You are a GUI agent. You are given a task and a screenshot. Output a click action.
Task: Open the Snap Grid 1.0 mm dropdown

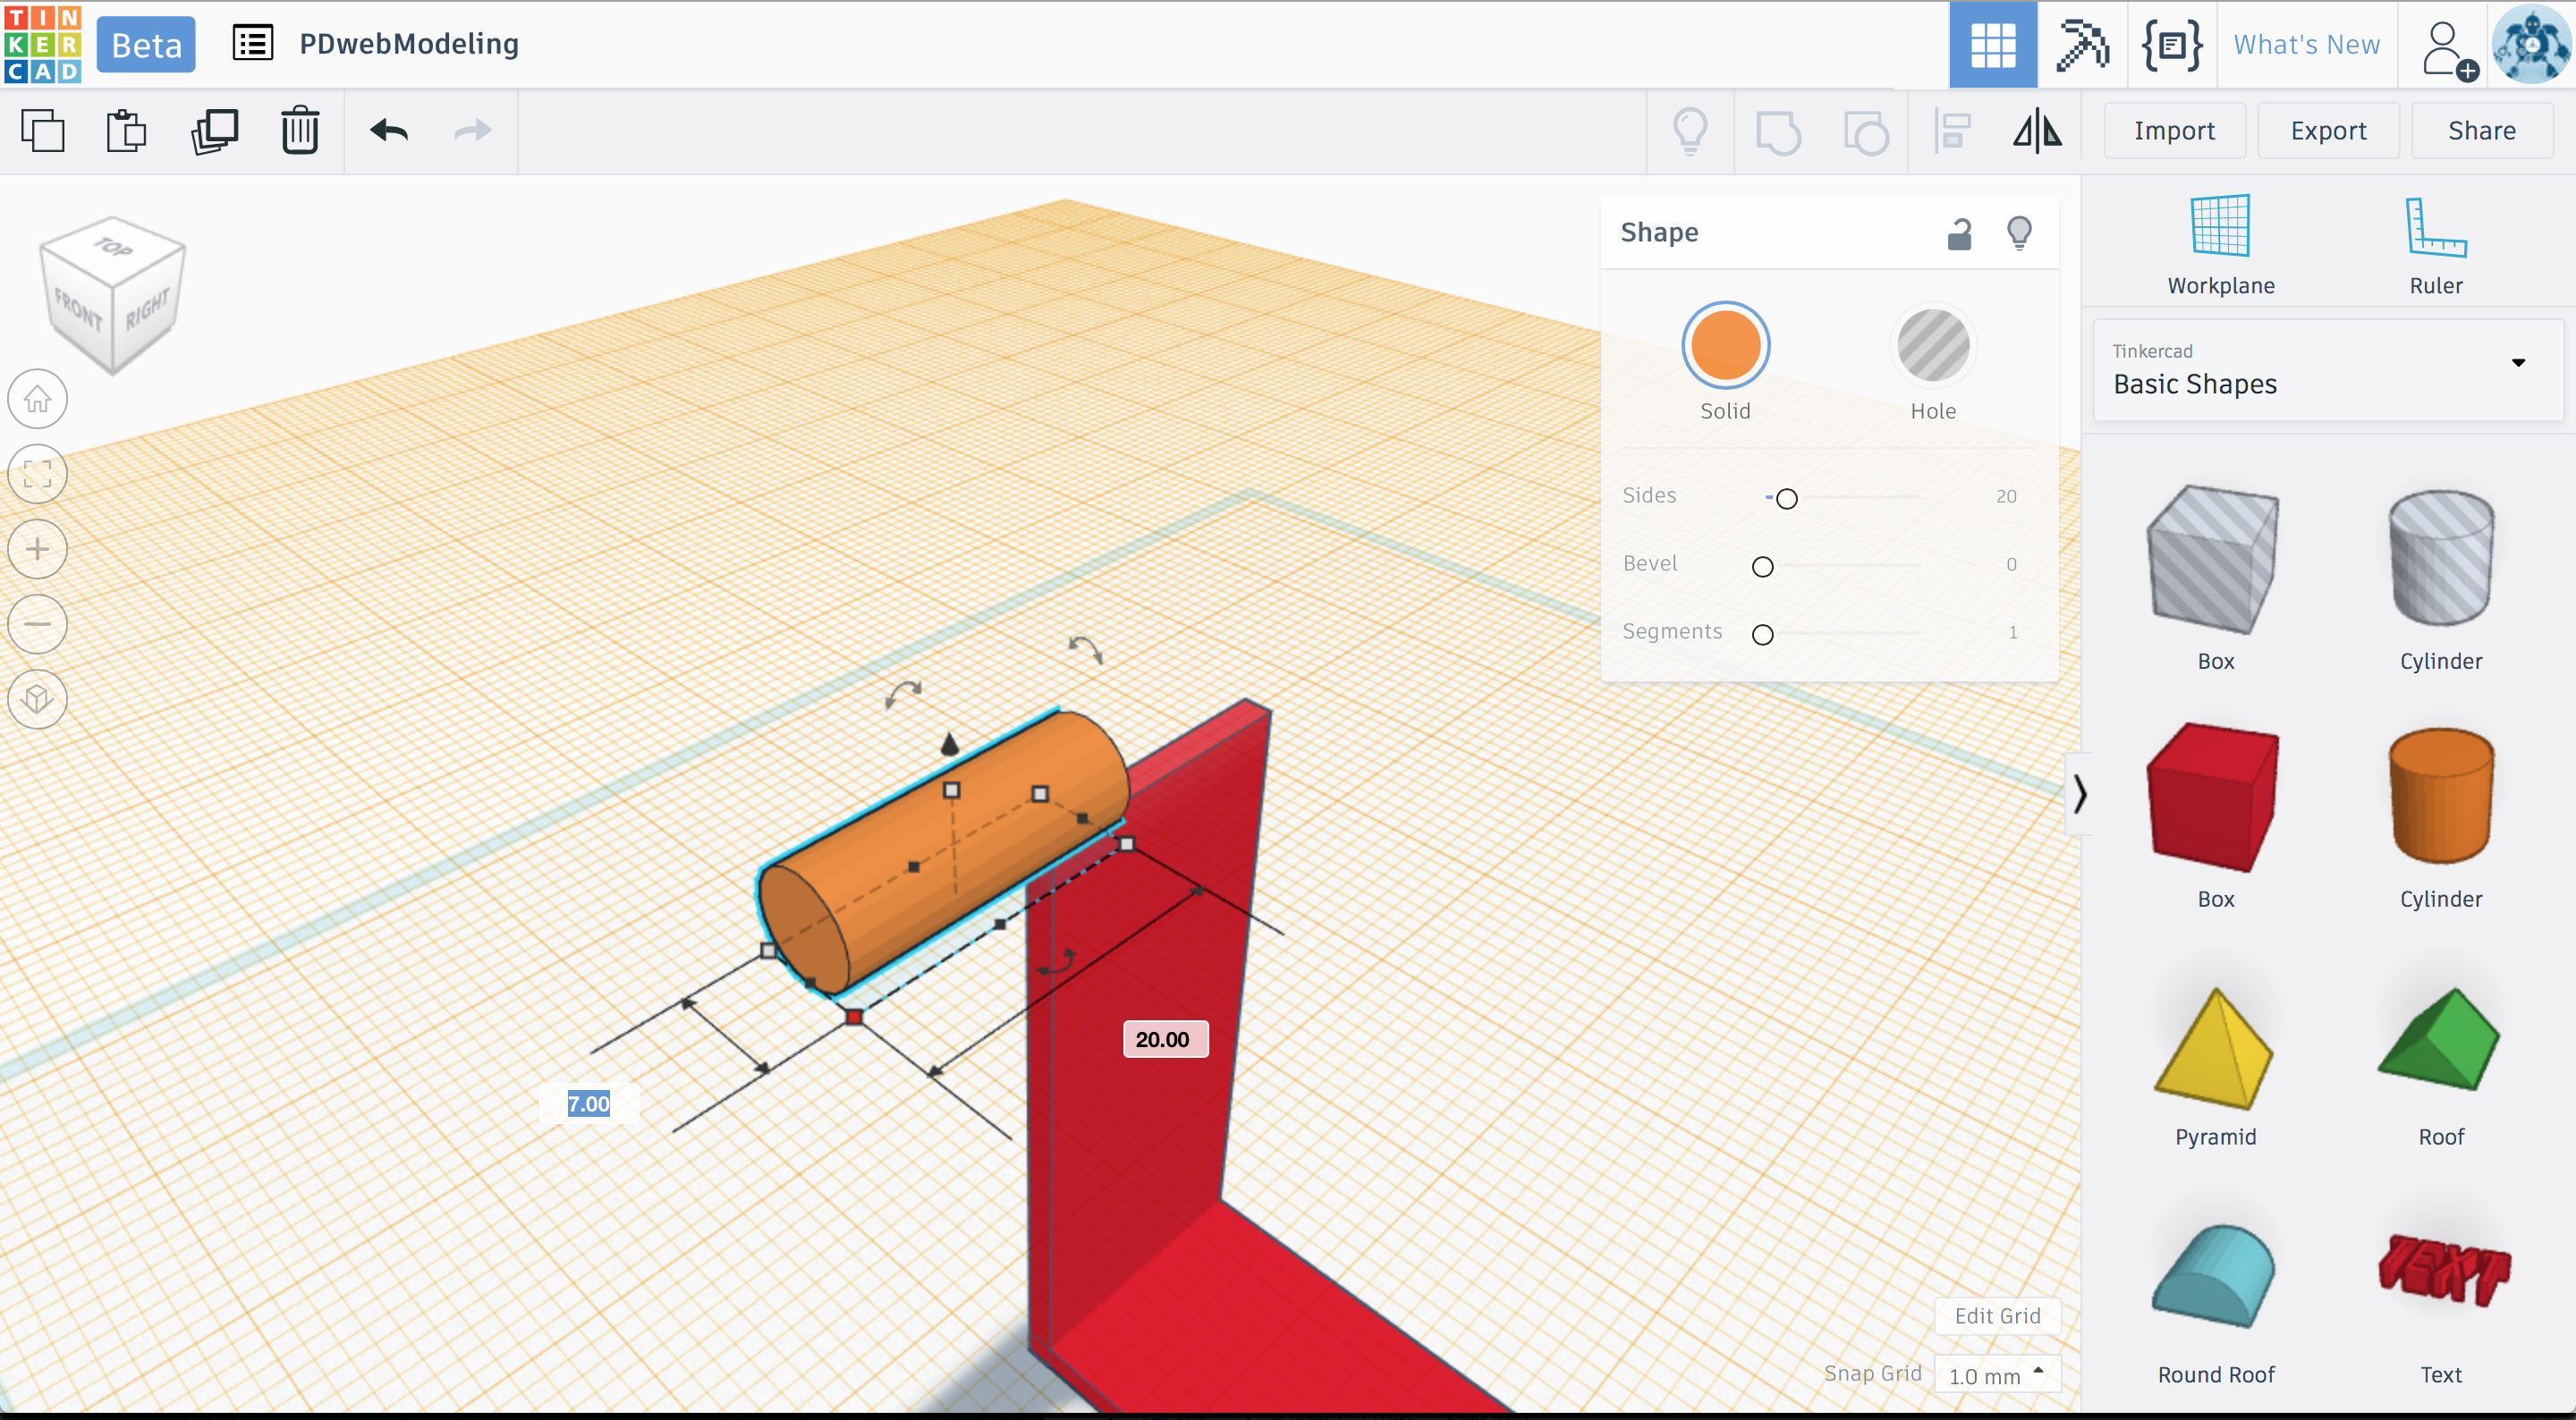pos(1996,1375)
